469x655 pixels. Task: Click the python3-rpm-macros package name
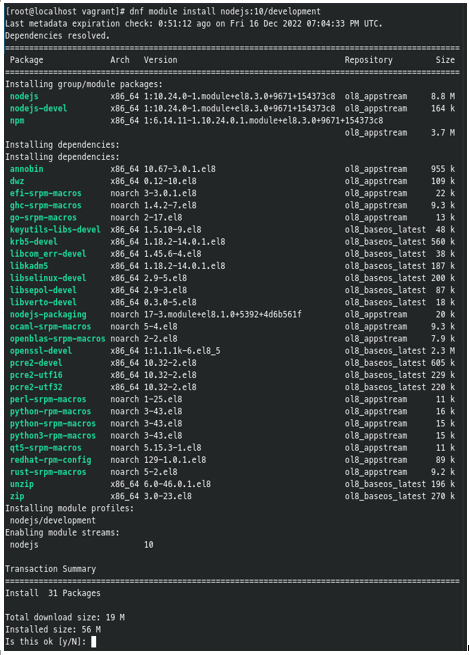53,436
